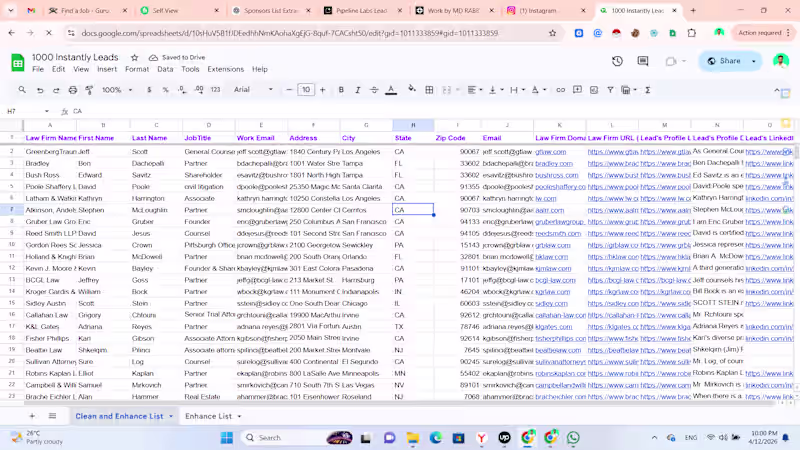Open the number format 123 menu
800x450 pixels.
215,90
